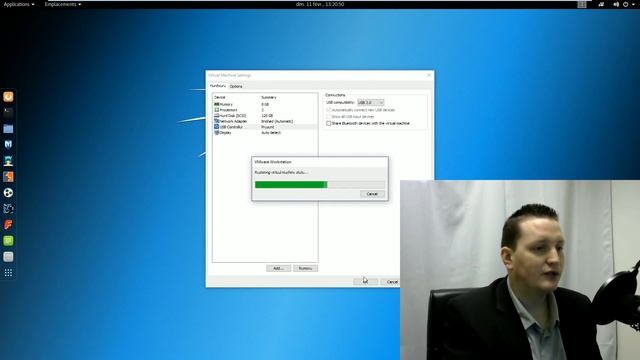Open the orange browser icon in the dock
This screenshot has width=640, height=360.
point(8,97)
